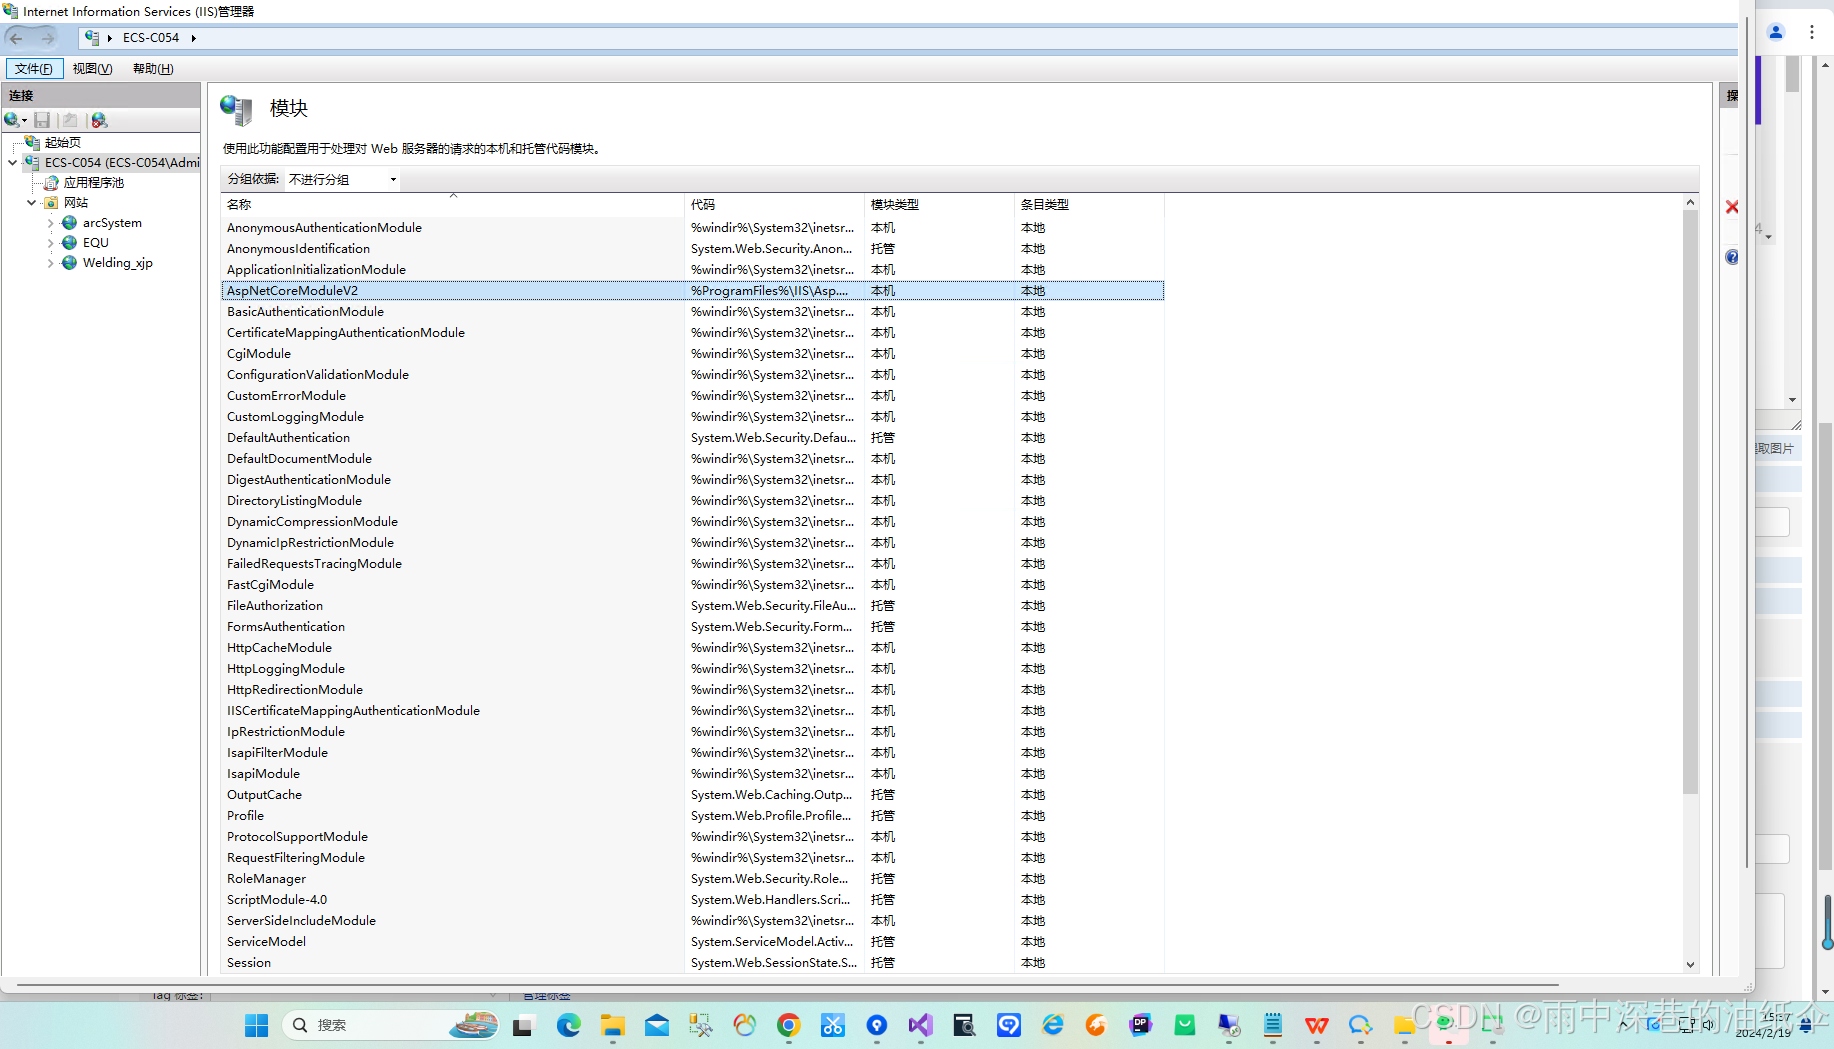The image size is (1834, 1049).
Task: Click ECS-C054 in the address breadcrumb
Action: click(151, 38)
